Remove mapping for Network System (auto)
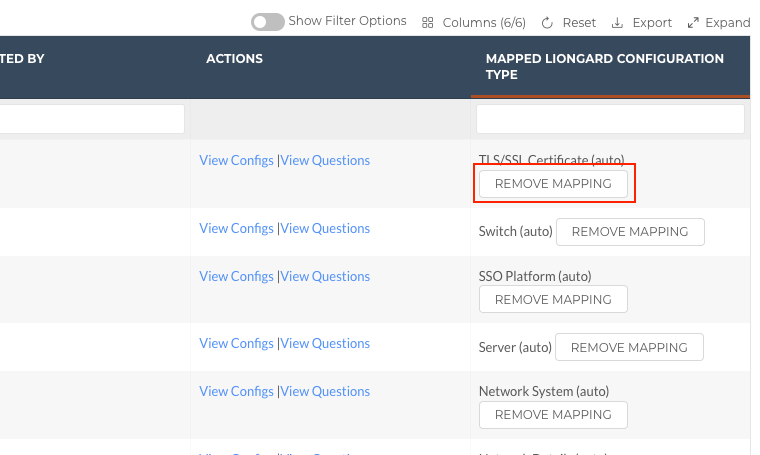Image resolution: width=760 pixels, height=455 pixels. point(553,415)
